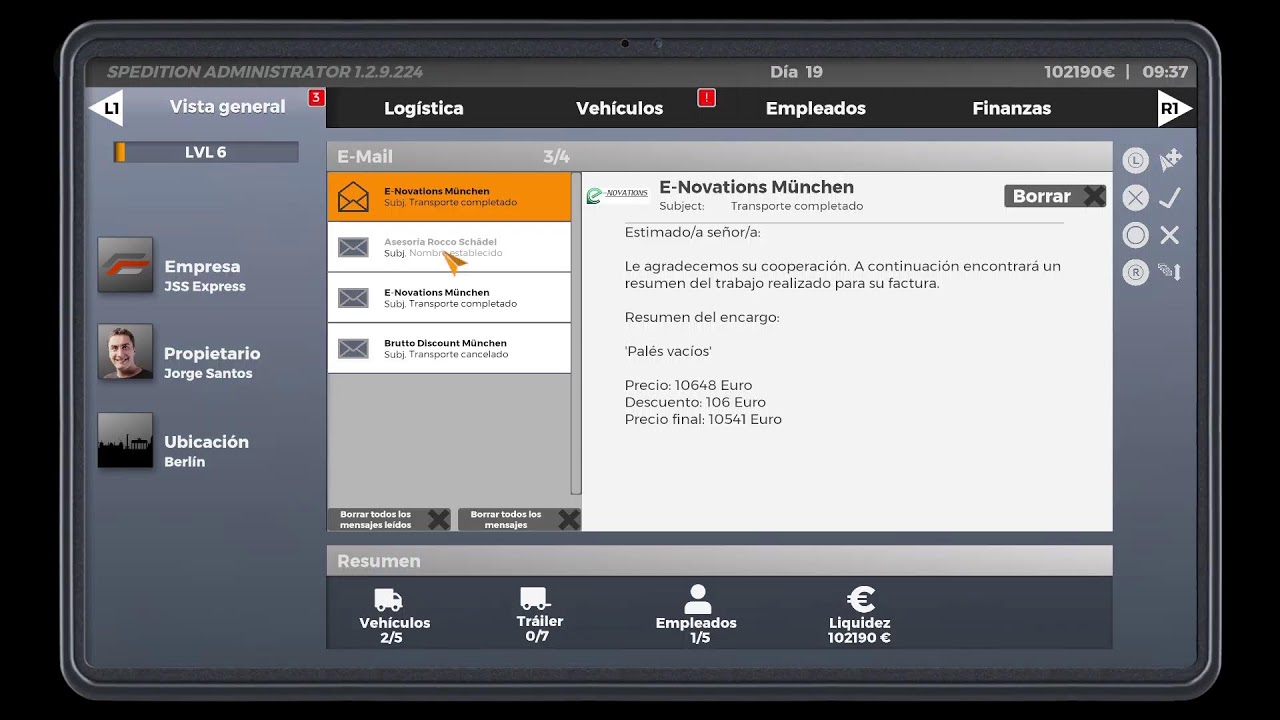Click Borrar todos los mensajes leídos button
Image resolution: width=1280 pixels, height=720 pixels.
click(x=389, y=519)
